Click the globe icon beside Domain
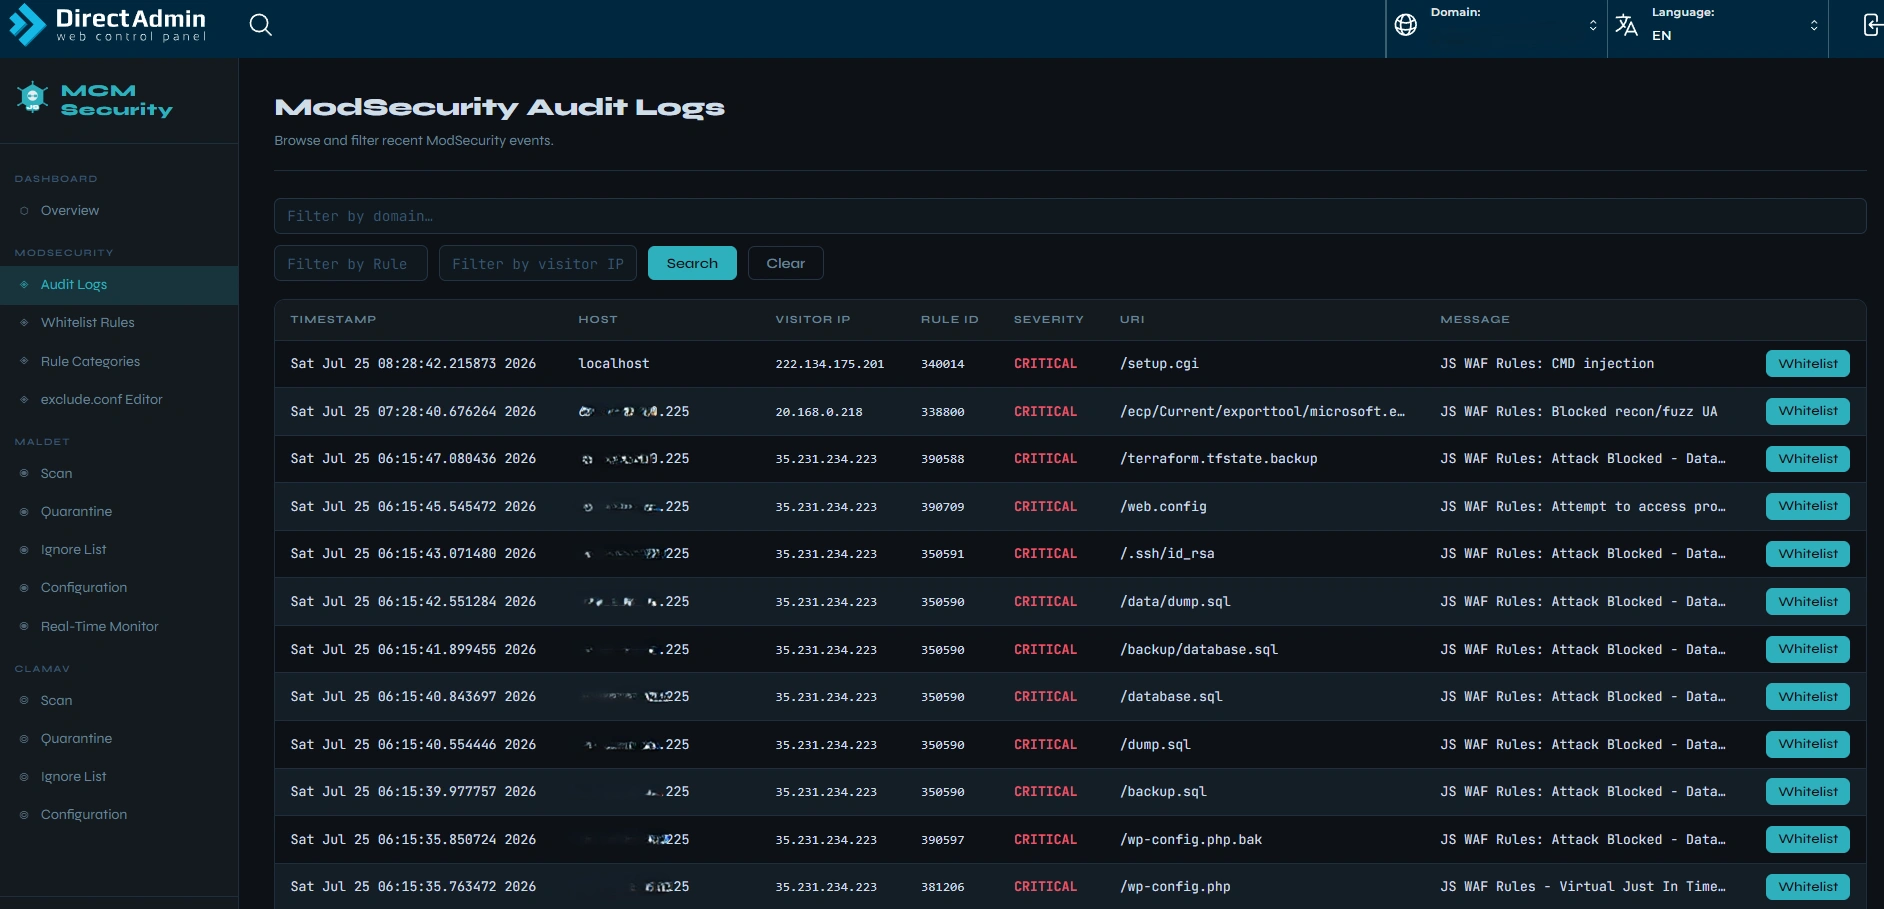 click(1406, 25)
